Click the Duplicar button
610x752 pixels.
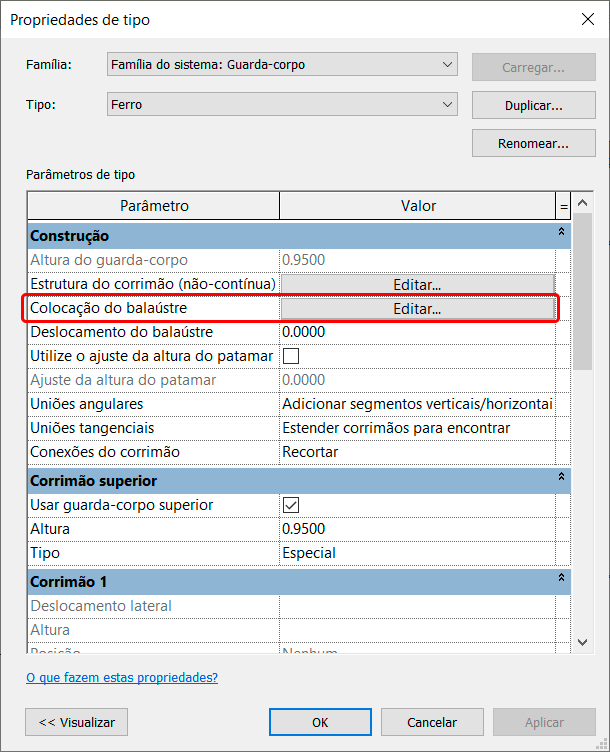533,105
